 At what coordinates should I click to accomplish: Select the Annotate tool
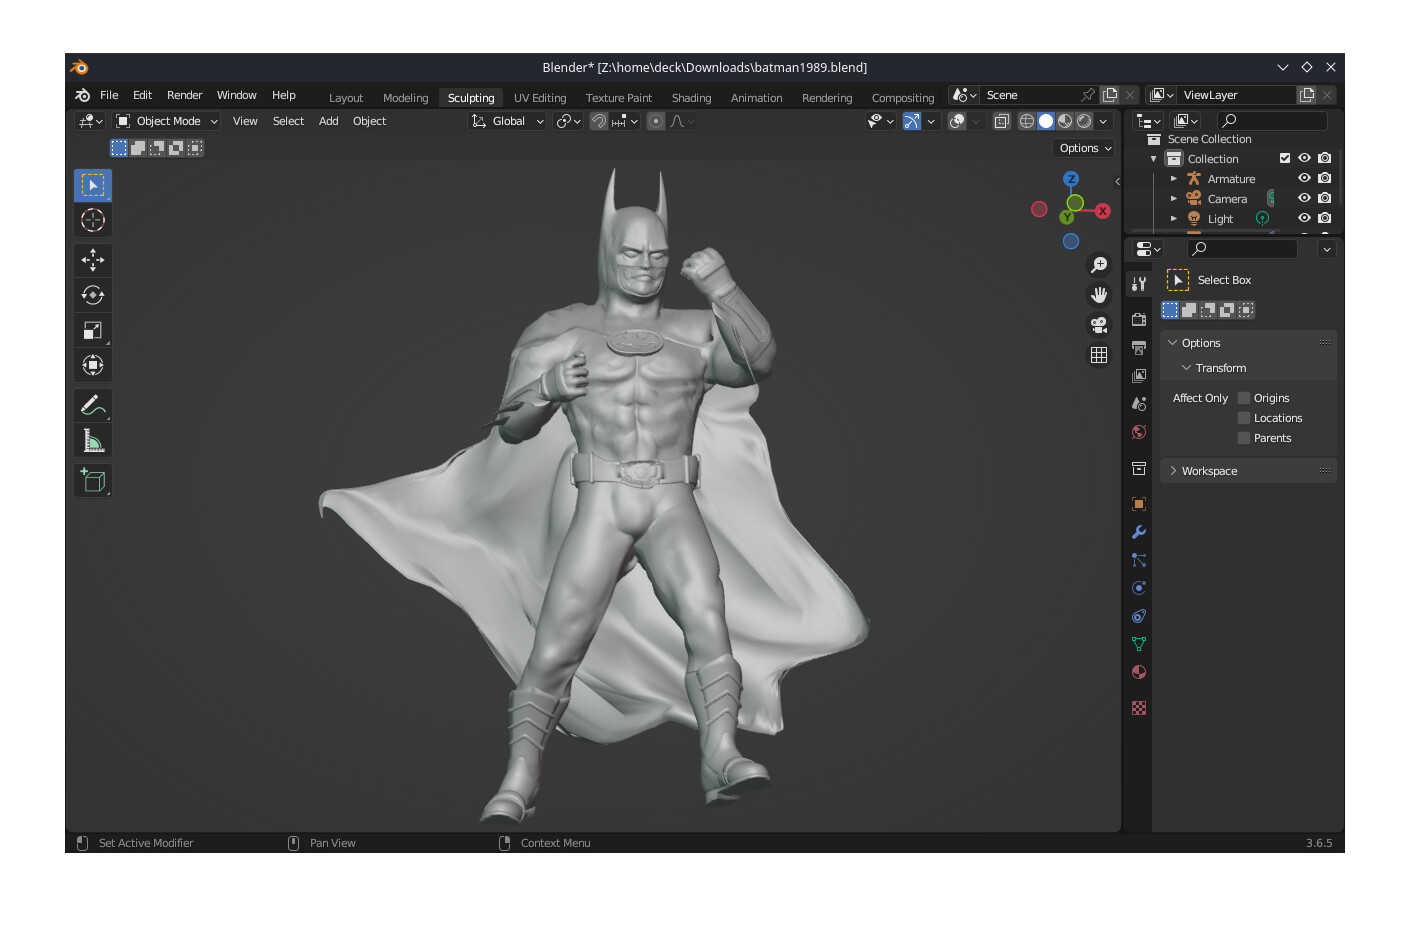coord(93,405)
